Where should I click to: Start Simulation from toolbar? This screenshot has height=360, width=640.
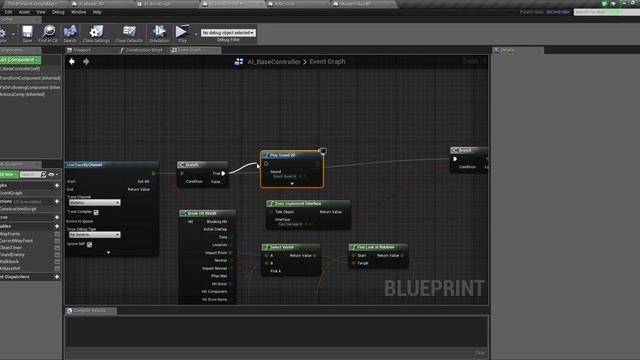click(159, 33)
